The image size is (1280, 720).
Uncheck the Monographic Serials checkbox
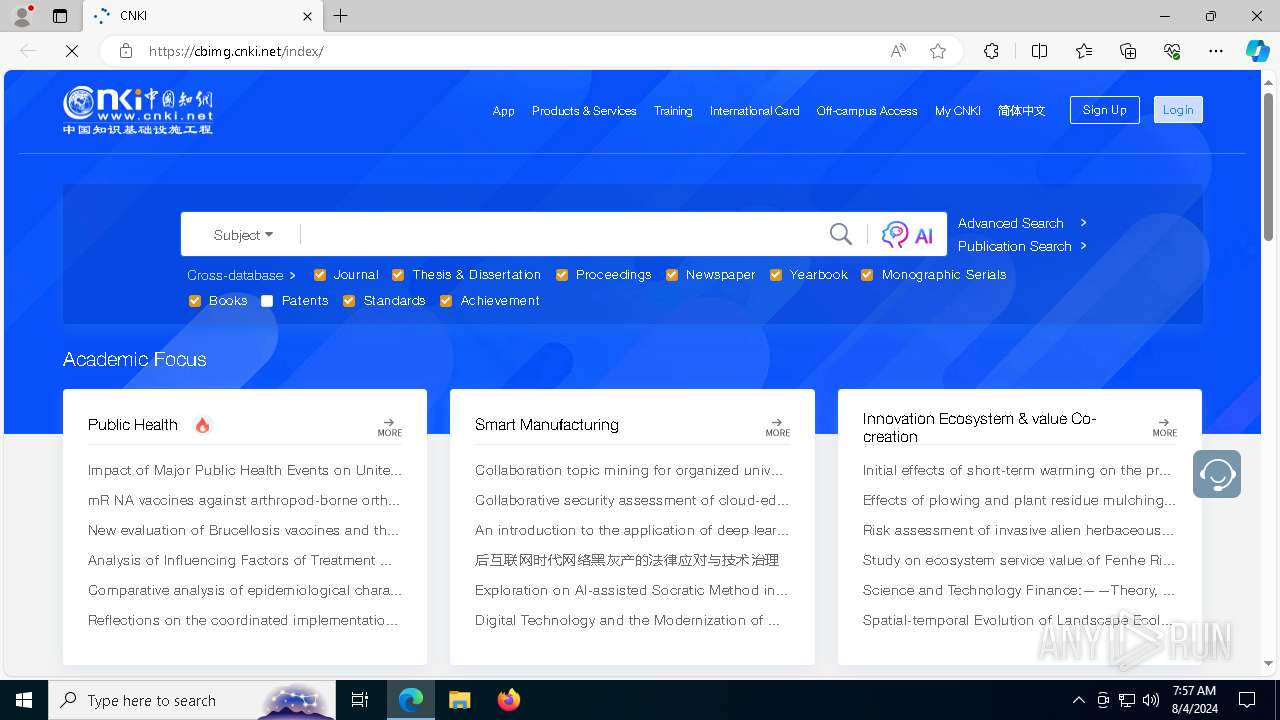[x=867, y=275]
